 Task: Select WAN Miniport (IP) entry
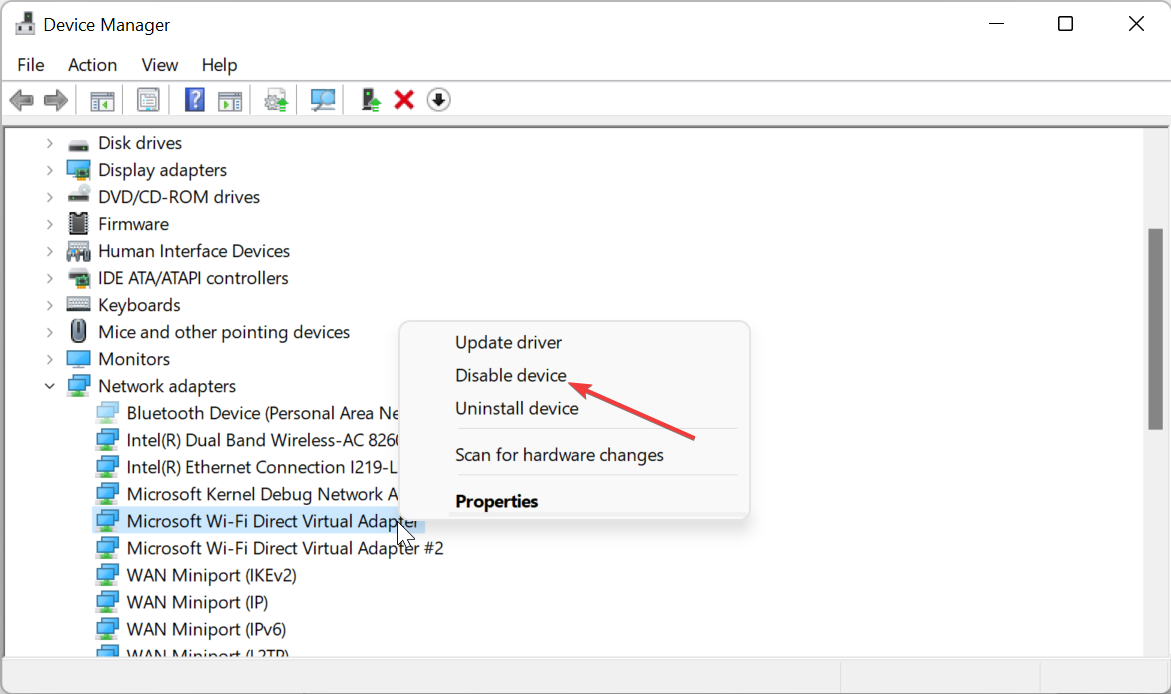click(x=197, y=602)
